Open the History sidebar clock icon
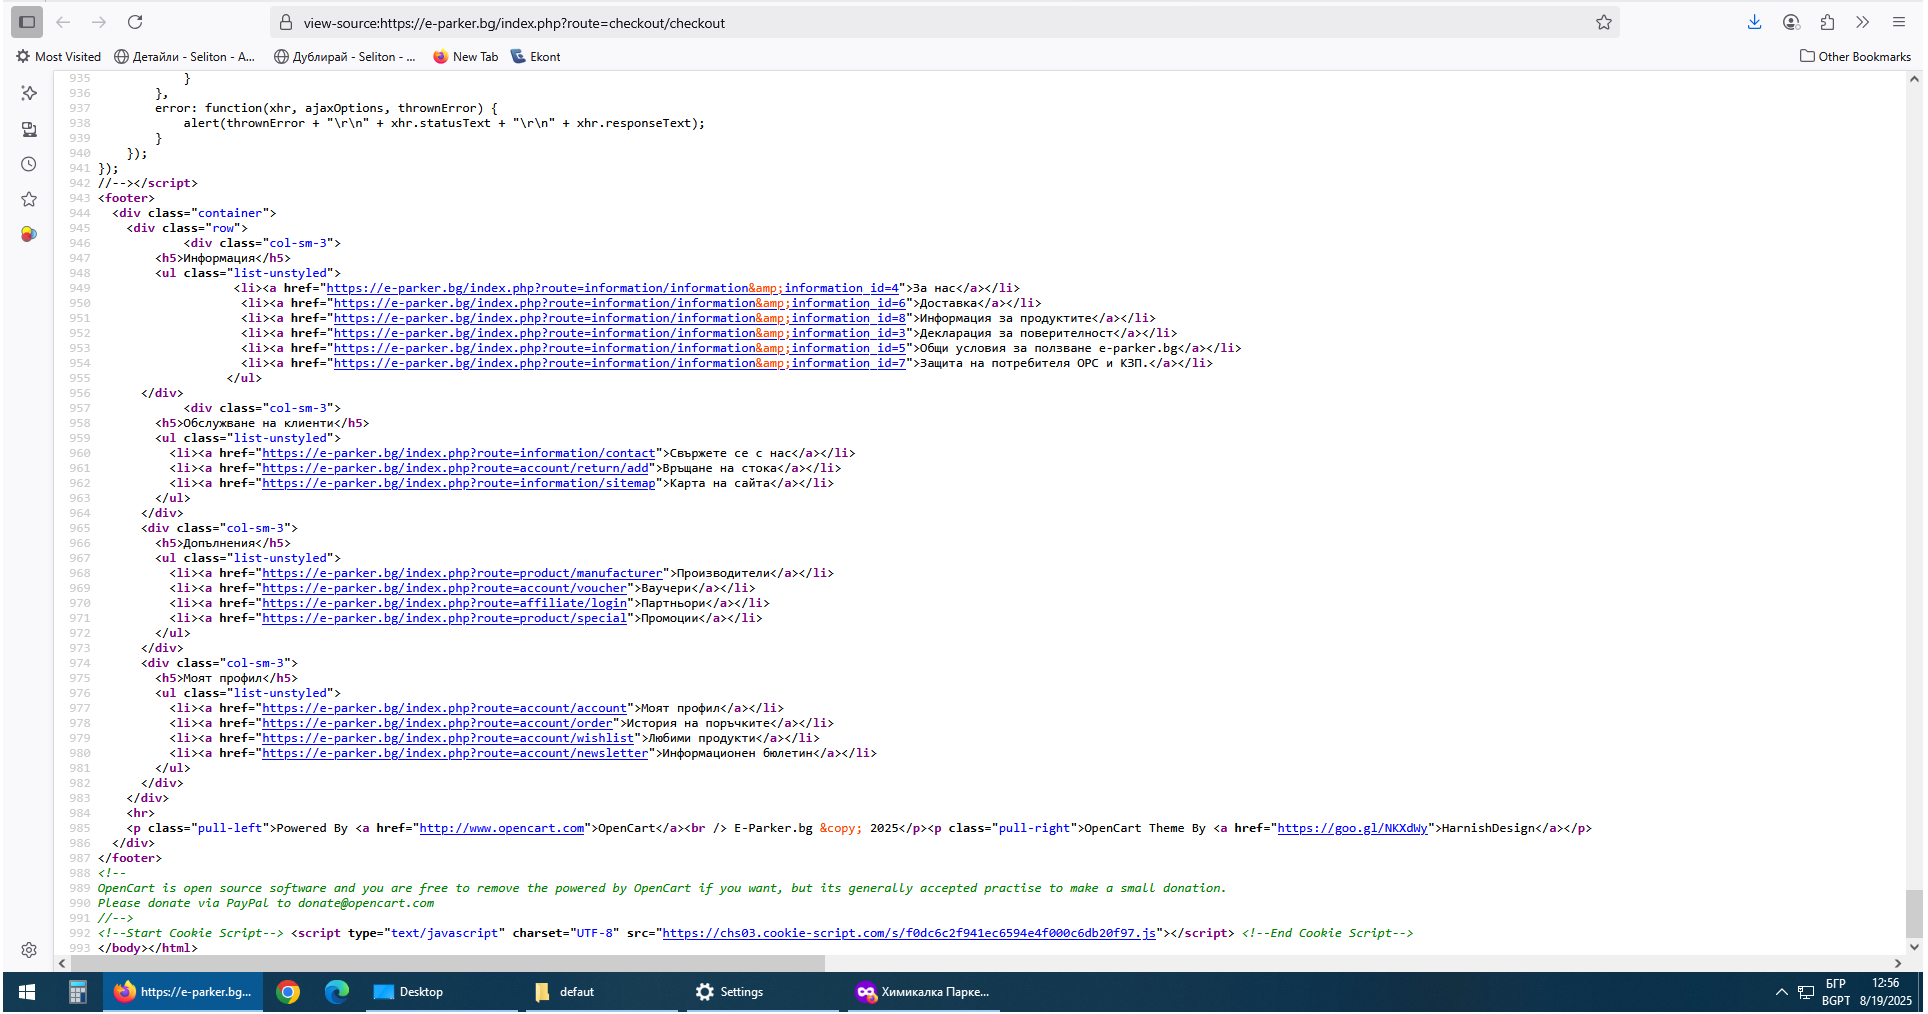This screenshot has height=1014, width=1928. click(29, 164)
